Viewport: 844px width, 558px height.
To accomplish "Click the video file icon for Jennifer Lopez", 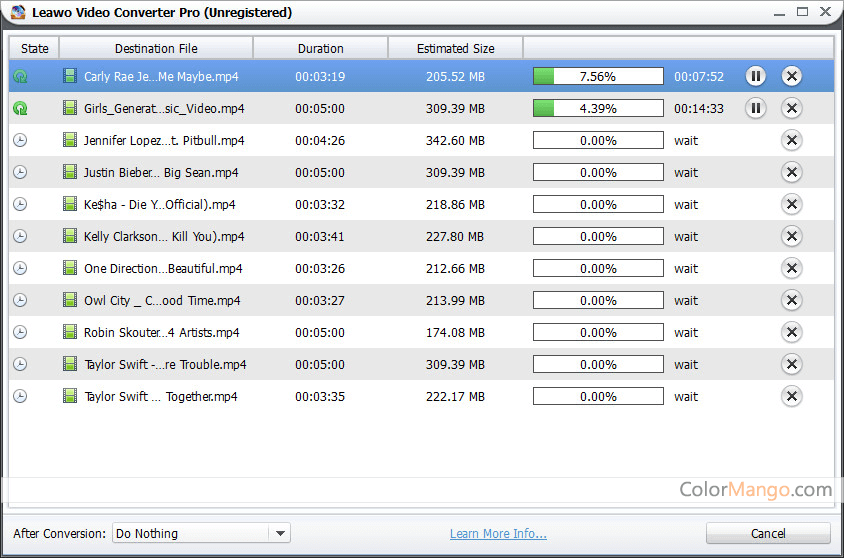I will pos(69,140).
